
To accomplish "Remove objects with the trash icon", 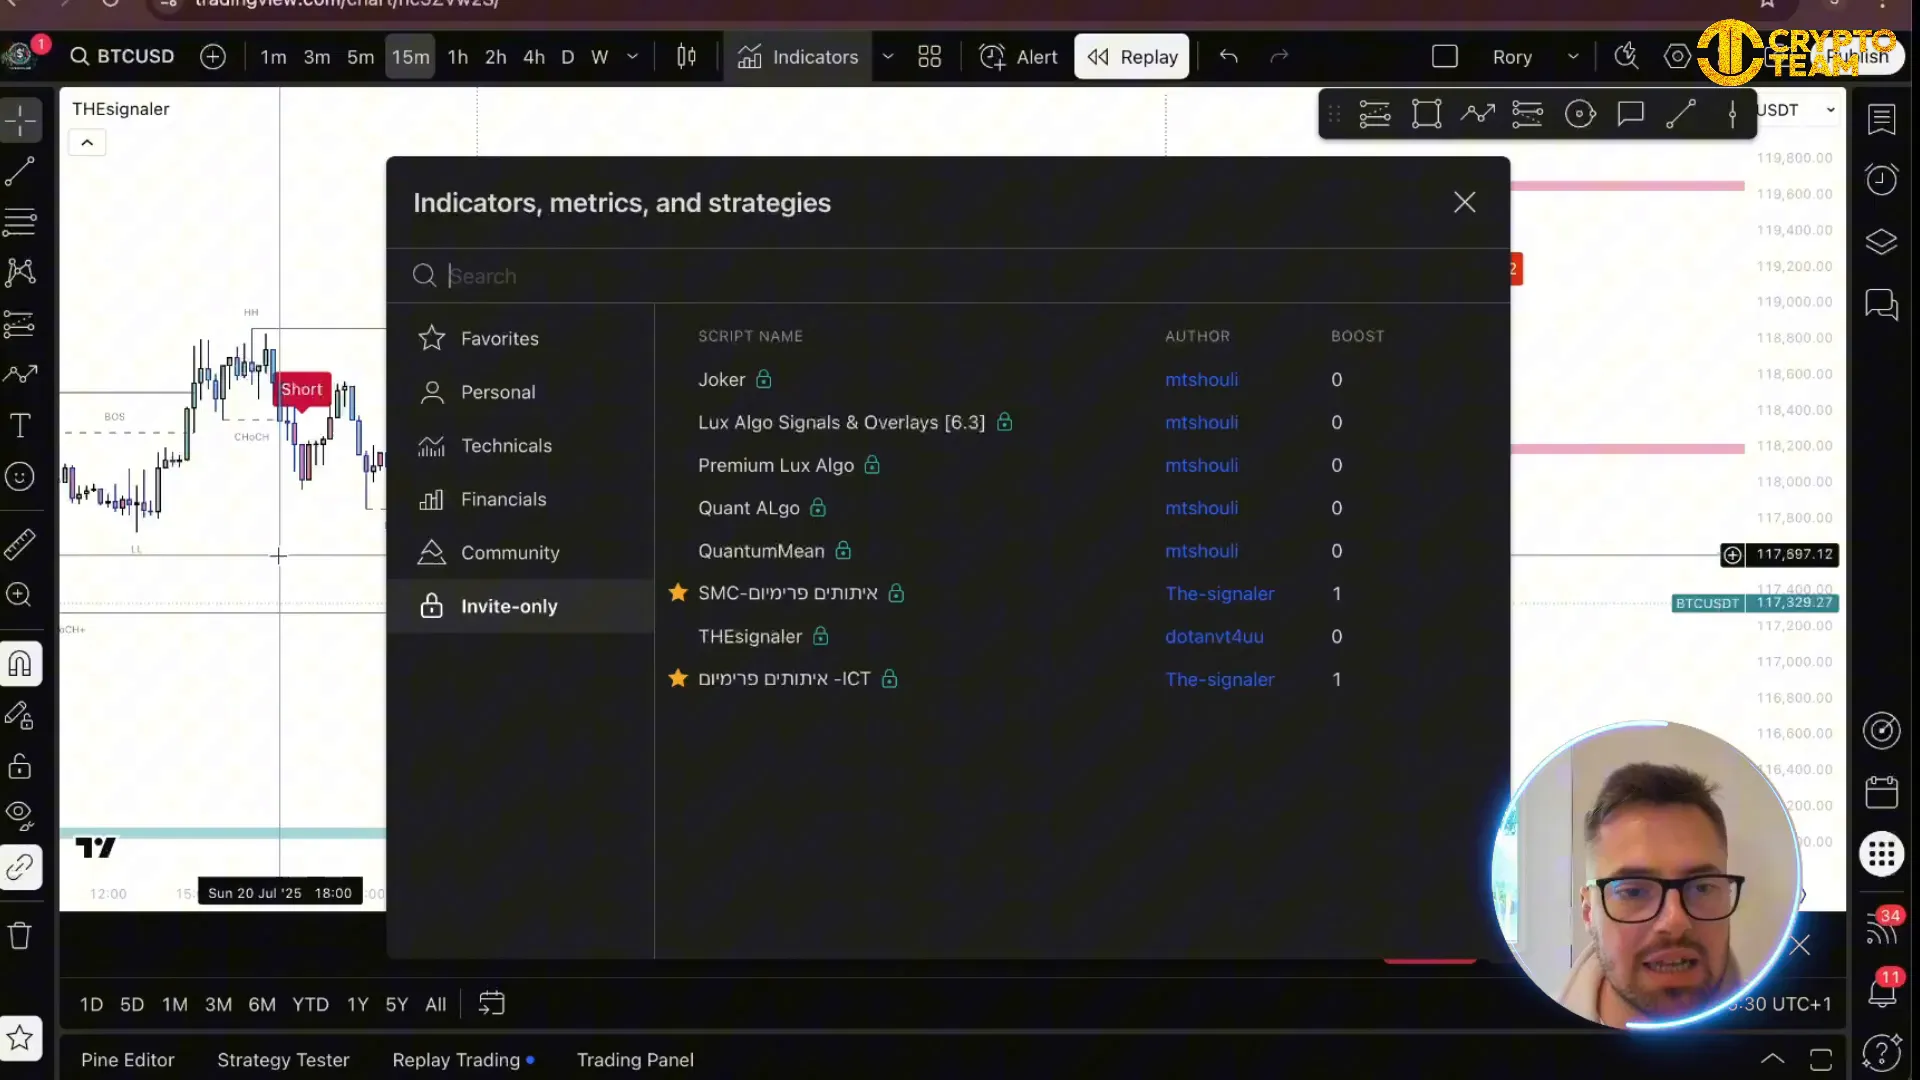I will (20, 935).
